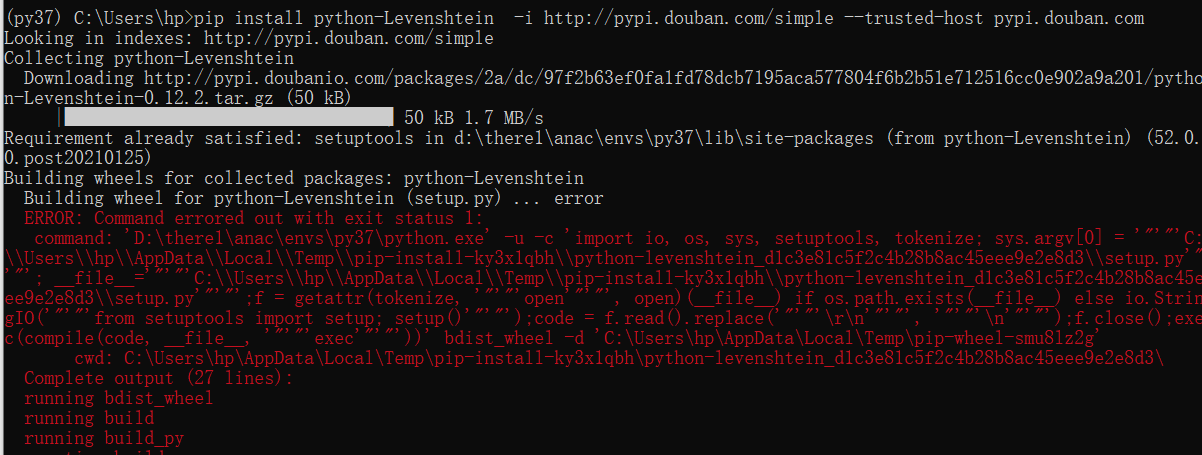Click the 'Collecting python-Levenshtein' line
The height and width of the screenshot is (455, 1202).
click(149, 59)
